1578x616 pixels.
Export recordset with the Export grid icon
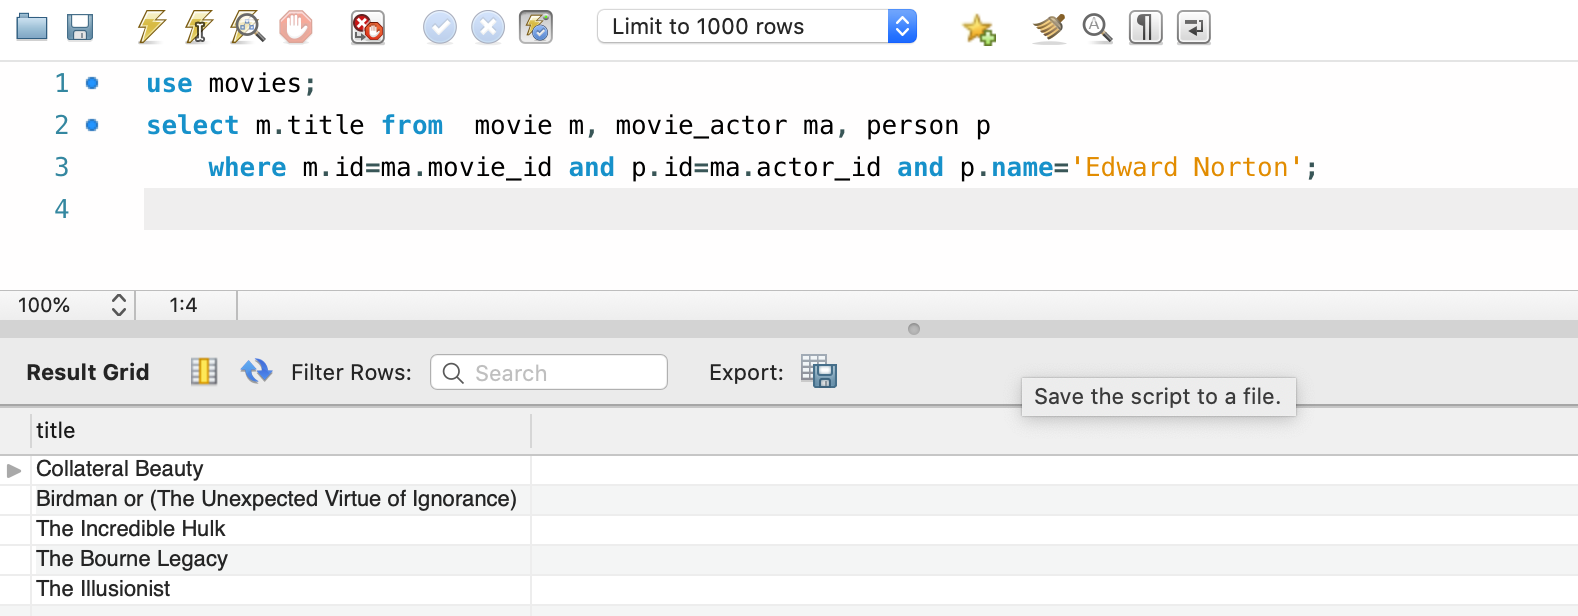[818, 371]
